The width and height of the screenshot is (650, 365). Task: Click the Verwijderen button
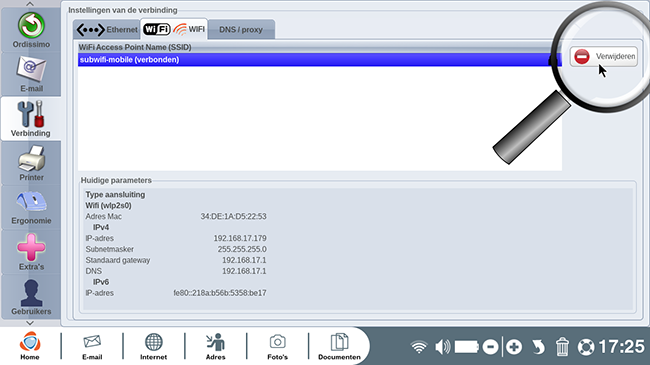point(604,56)
